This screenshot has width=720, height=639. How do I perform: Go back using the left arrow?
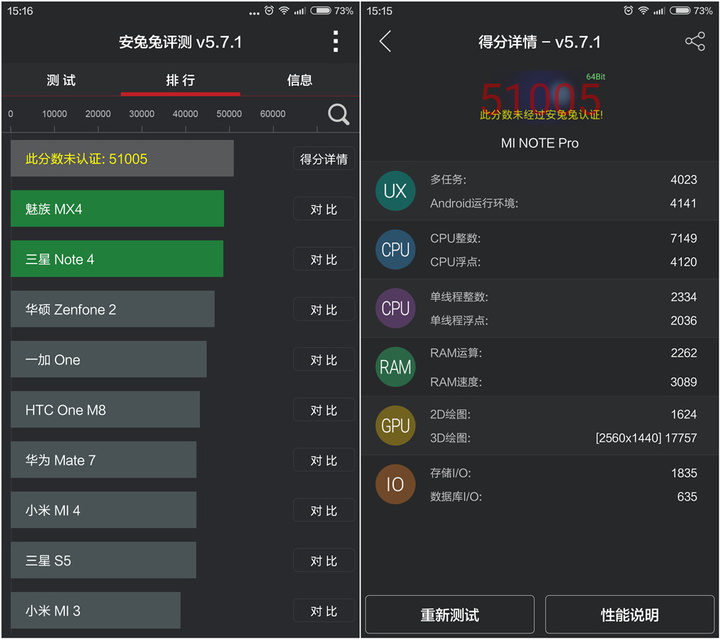tap(386, 42)
